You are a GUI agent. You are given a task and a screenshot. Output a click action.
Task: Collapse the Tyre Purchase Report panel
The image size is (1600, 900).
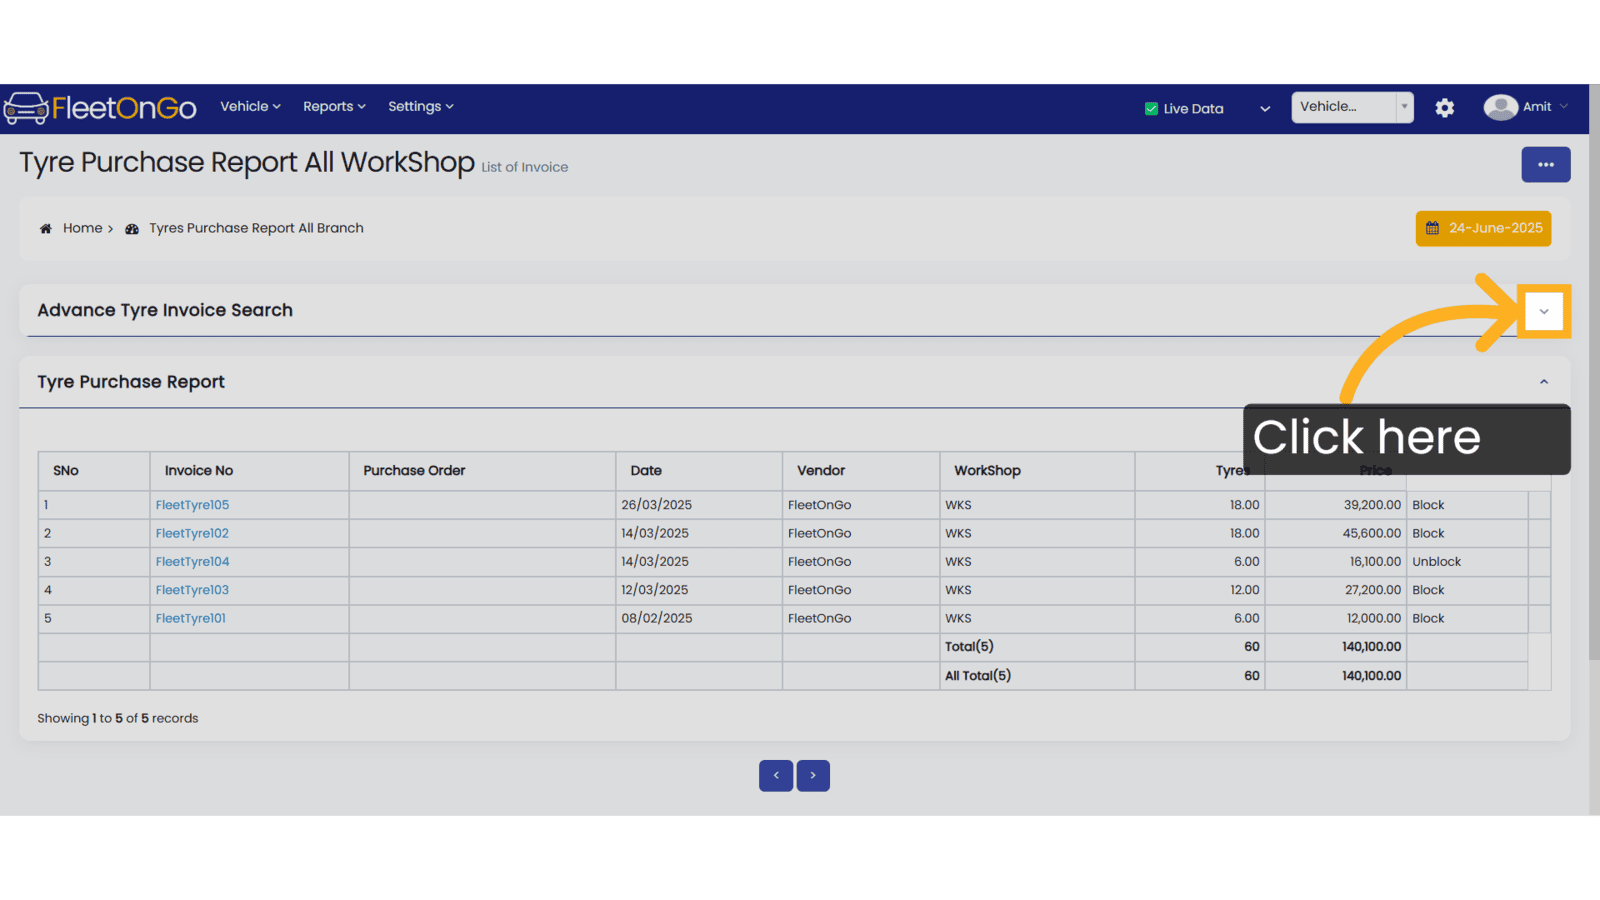(x=1544, y=382)
